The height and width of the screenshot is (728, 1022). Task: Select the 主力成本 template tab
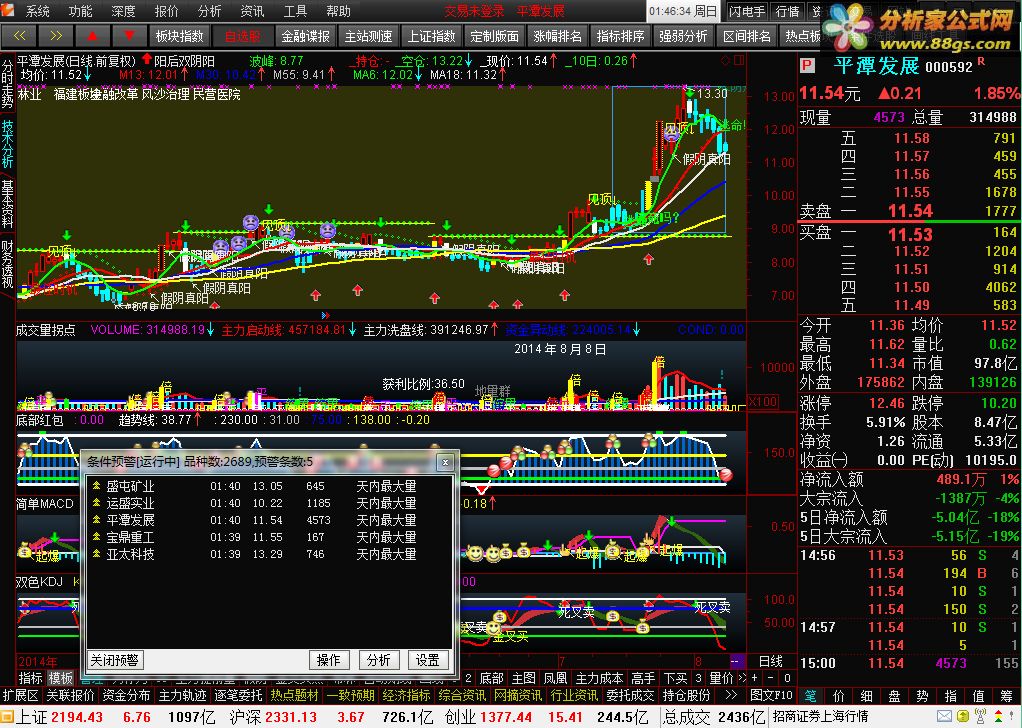[599, 678]
